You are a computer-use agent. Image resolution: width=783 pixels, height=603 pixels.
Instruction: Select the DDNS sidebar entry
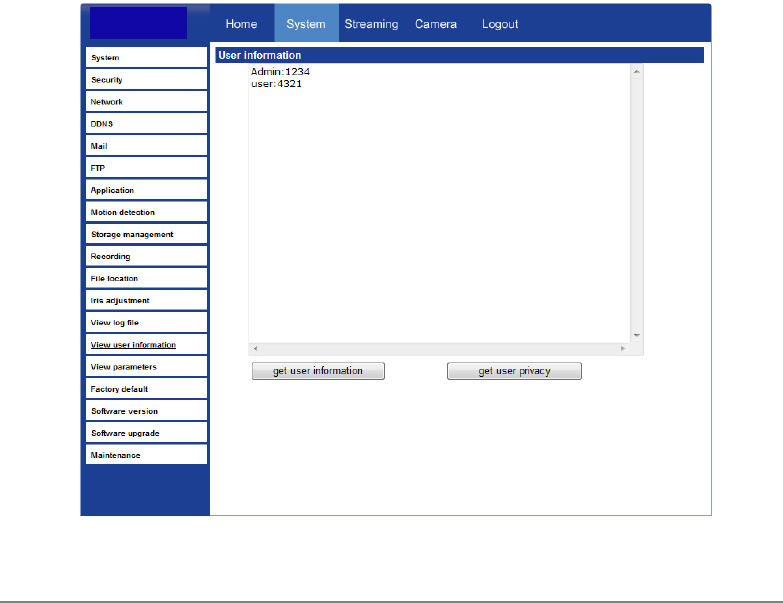point(146,124)
